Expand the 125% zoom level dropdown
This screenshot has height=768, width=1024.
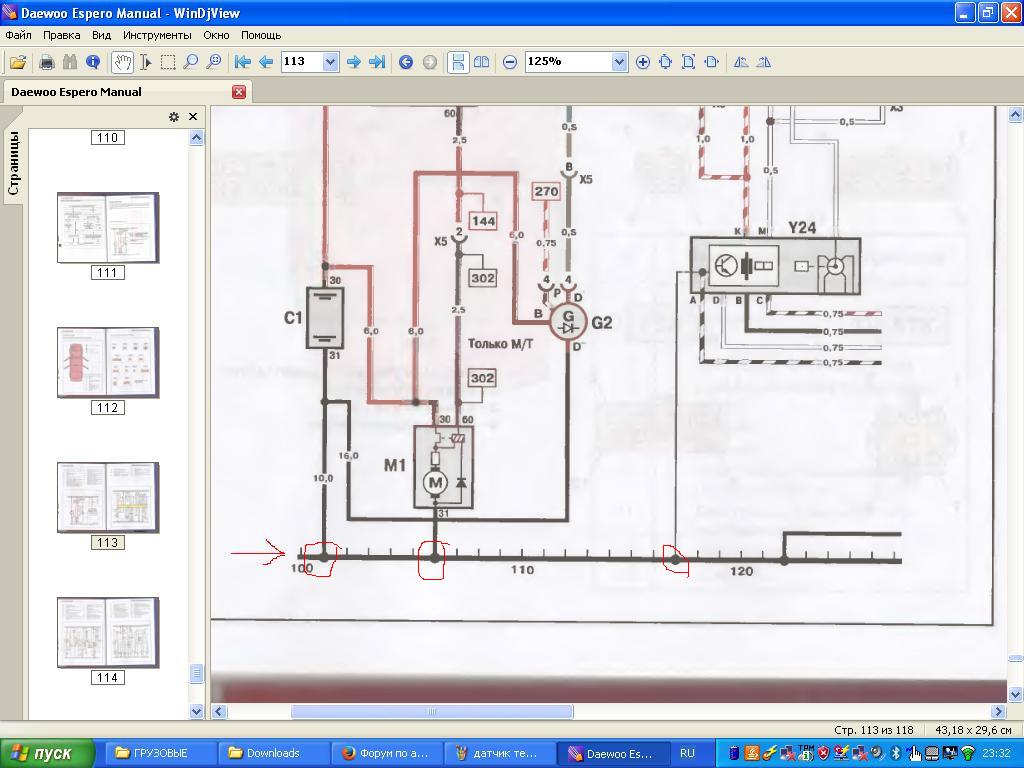click(x=619, y=62)
